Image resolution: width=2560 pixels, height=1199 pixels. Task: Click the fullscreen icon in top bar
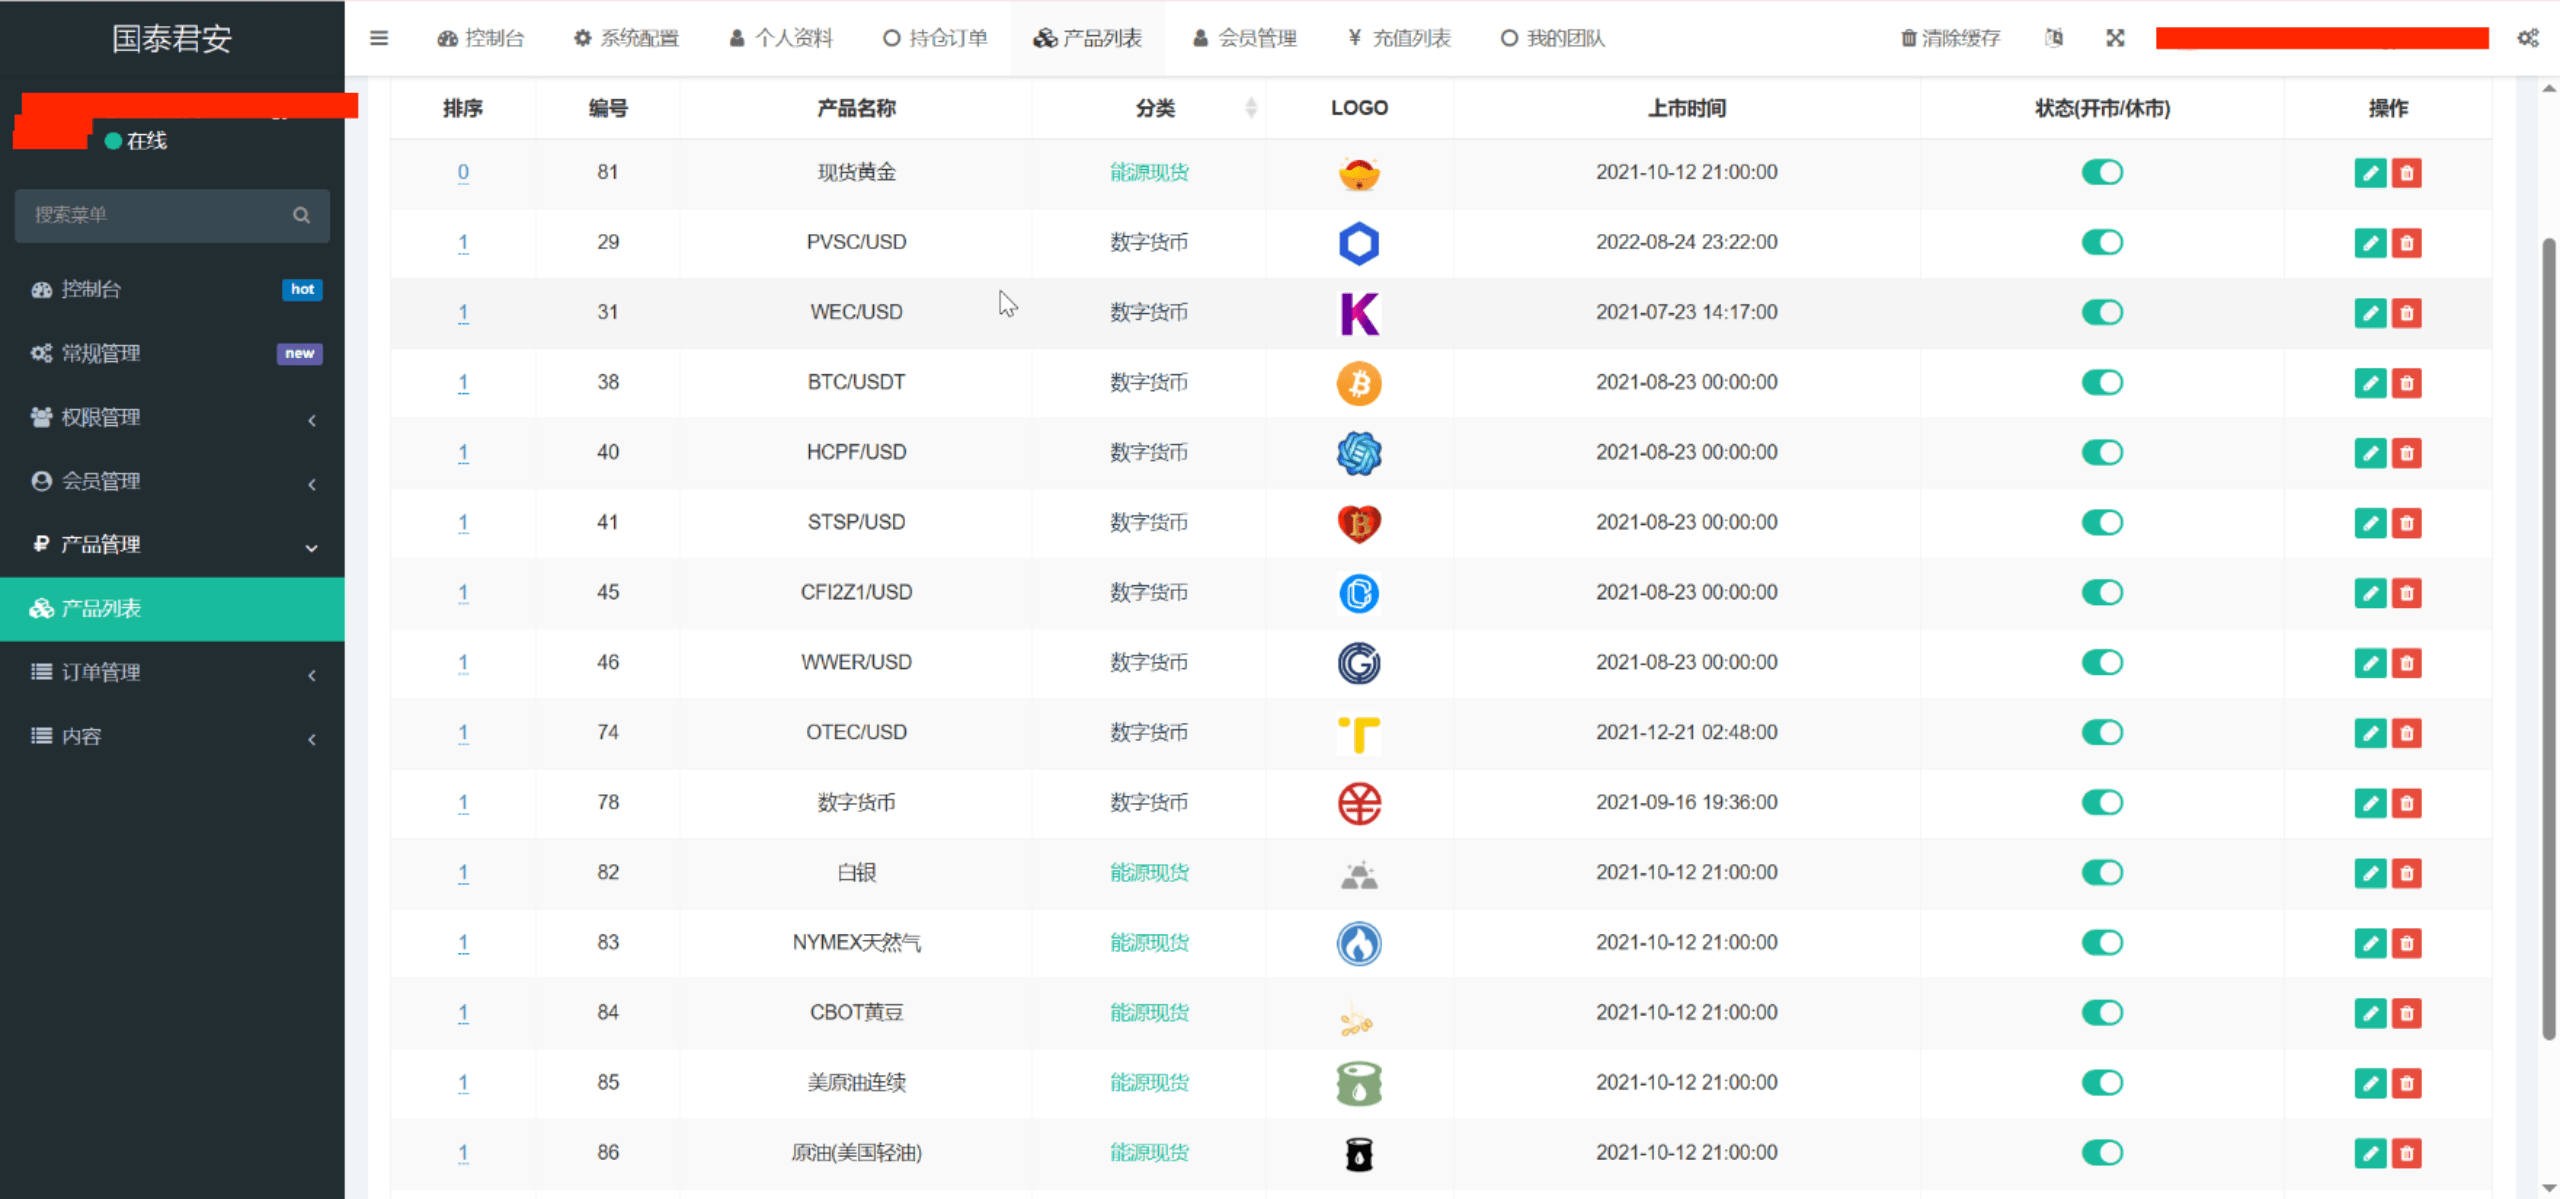point(2115,38)
